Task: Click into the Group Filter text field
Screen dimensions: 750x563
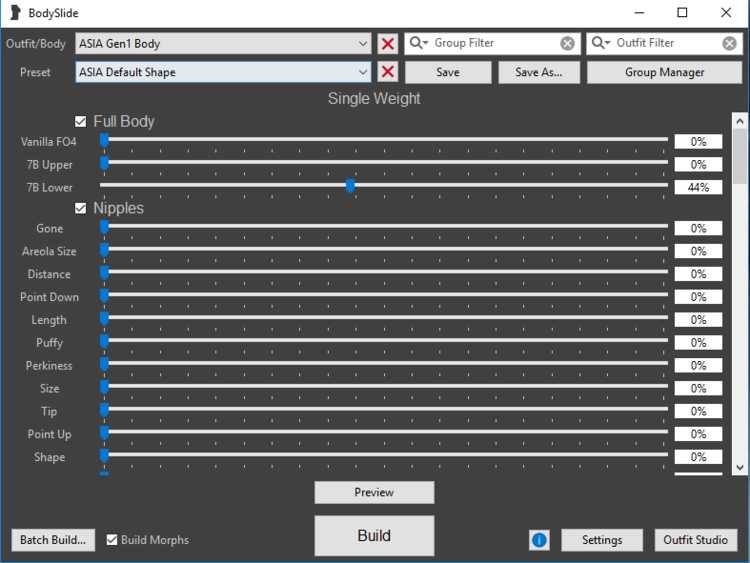Action: (495, 44)
